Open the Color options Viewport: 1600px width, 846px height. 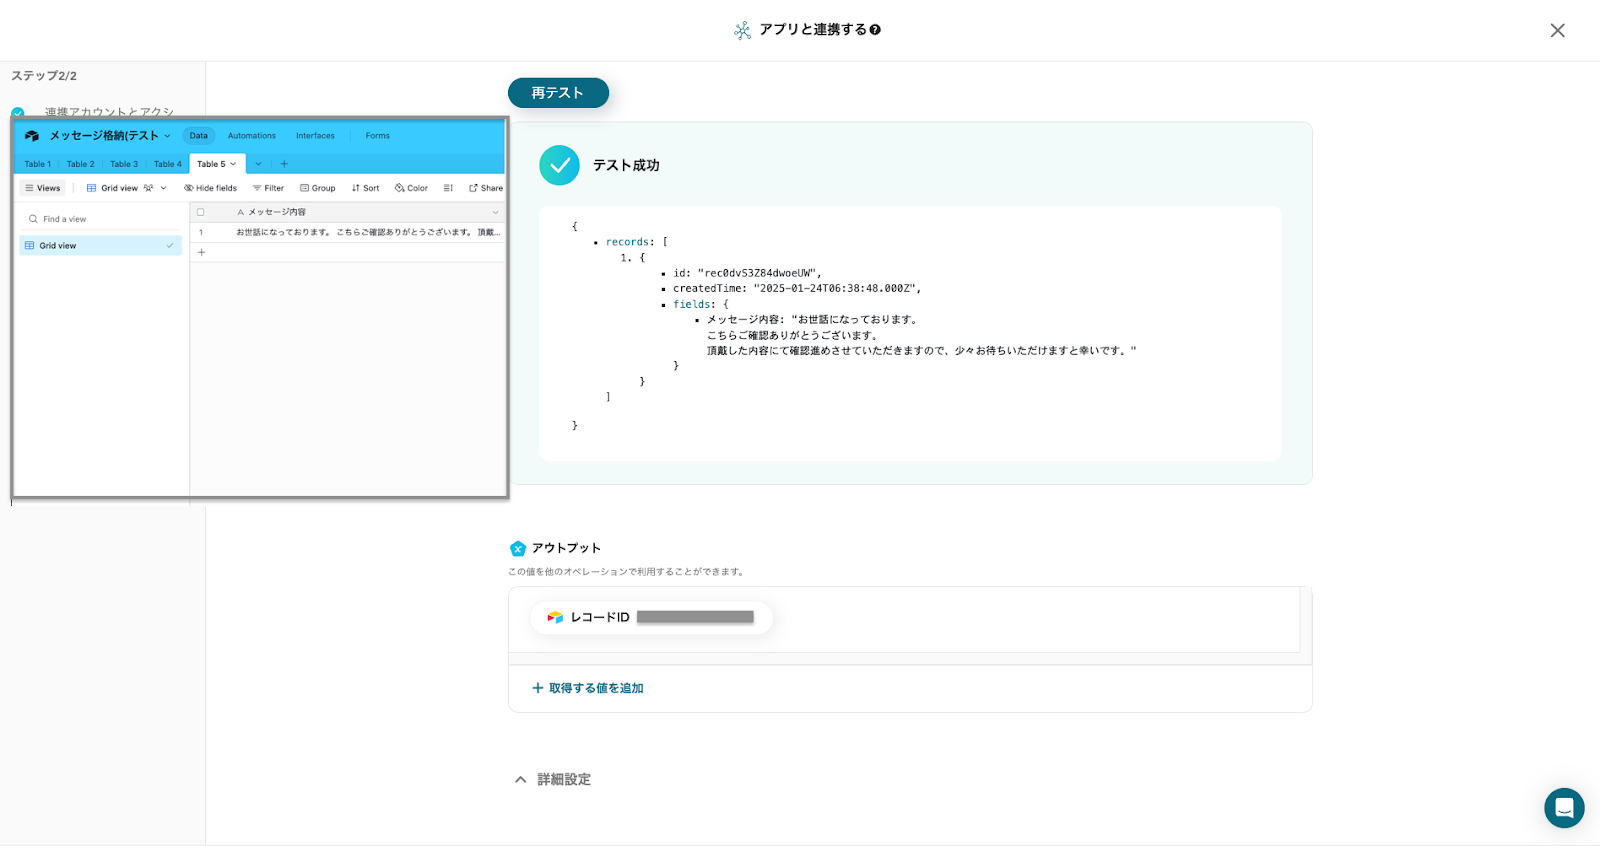(x=411, y=188)
